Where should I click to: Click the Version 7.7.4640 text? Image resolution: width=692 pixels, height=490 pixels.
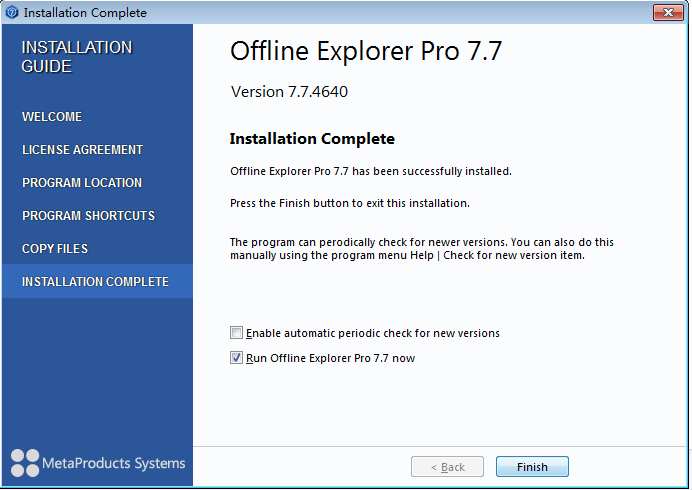[290, 92]
